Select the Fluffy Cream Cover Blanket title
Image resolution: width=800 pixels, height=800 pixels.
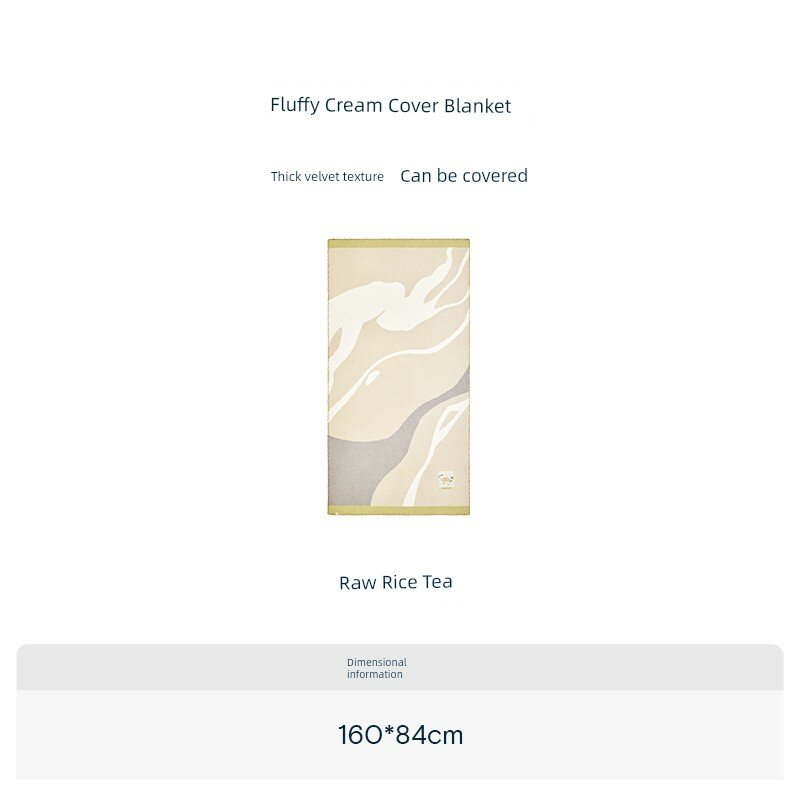(x=390, y=106)
